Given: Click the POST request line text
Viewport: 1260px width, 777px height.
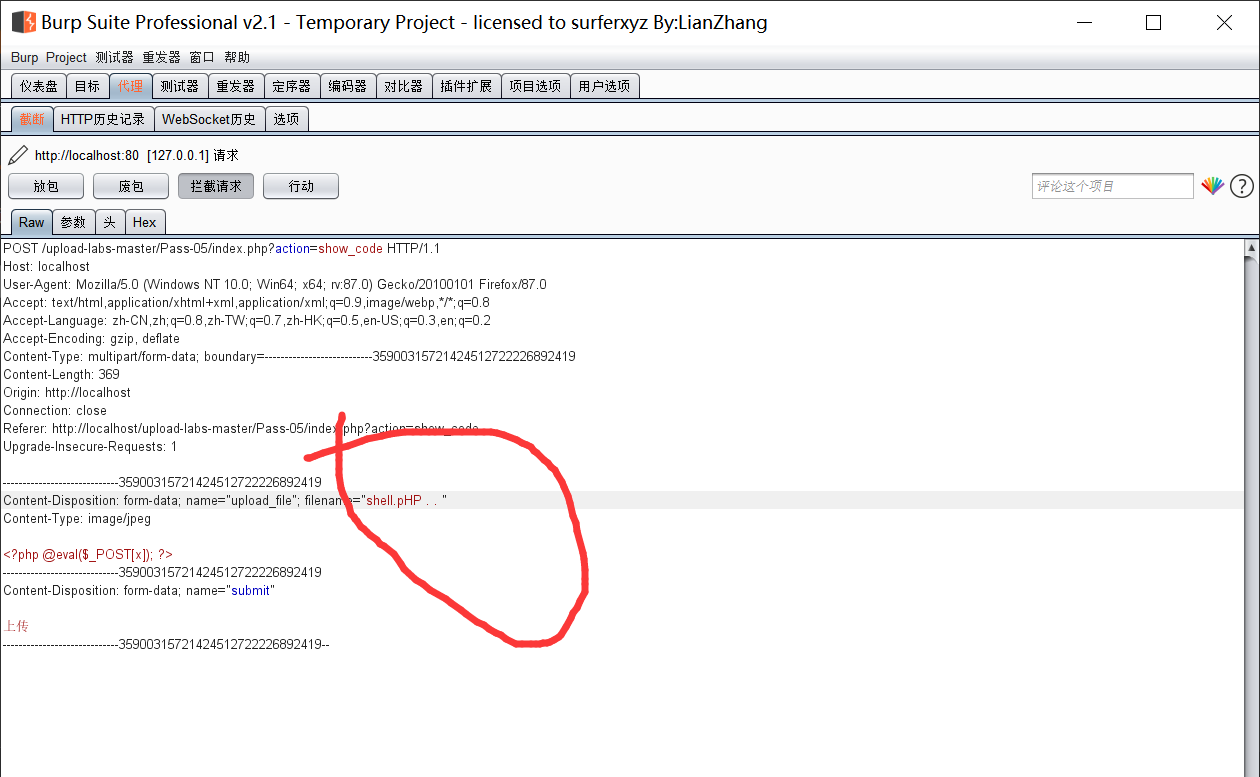Looking at the screenshot, I should (221, 249).
